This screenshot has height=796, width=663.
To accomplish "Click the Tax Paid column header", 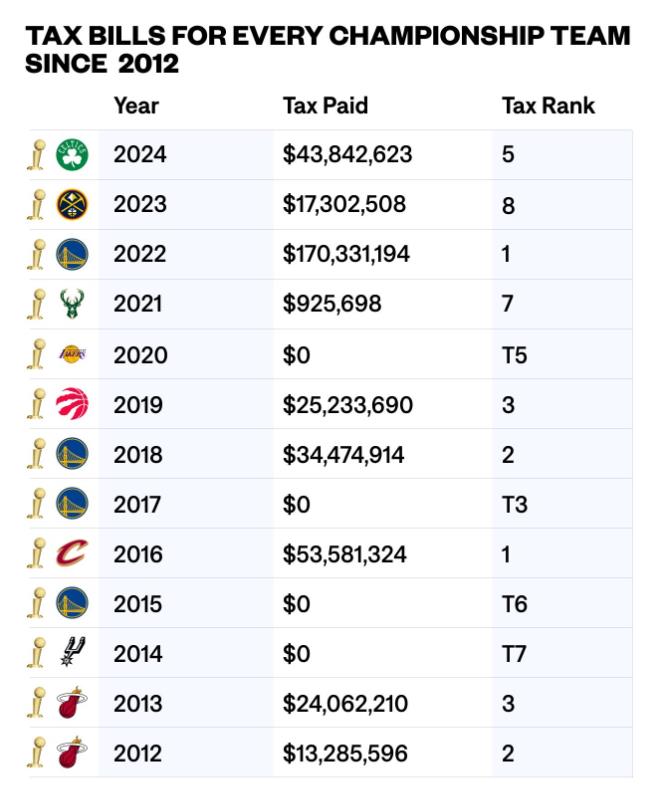I will point(325,106).
